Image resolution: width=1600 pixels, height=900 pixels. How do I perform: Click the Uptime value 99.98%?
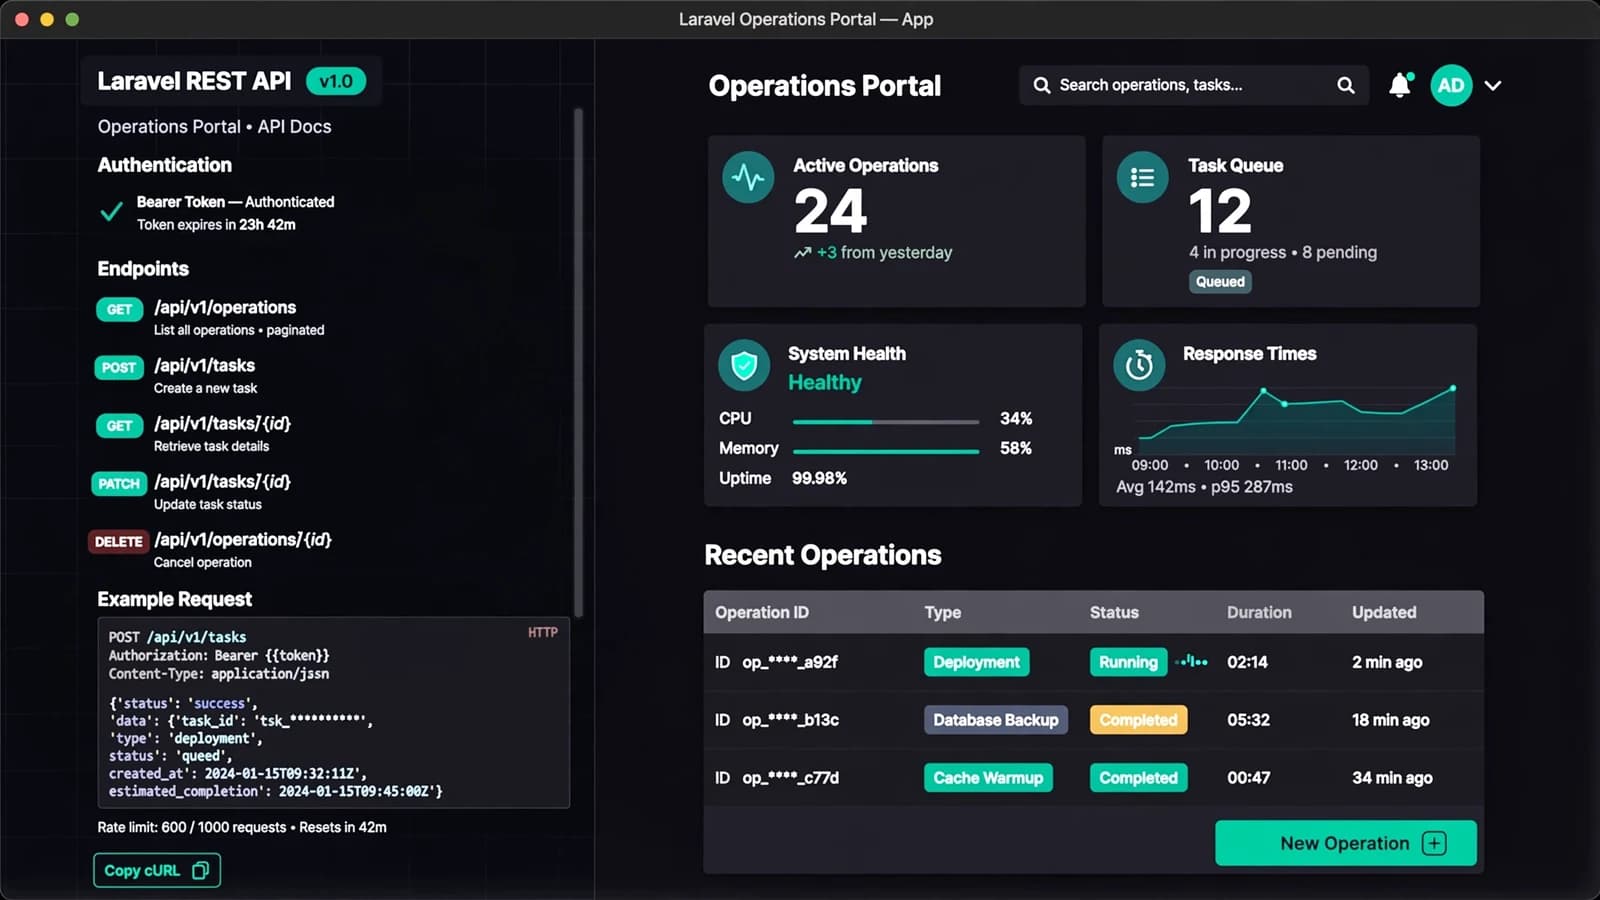[819, 478]
